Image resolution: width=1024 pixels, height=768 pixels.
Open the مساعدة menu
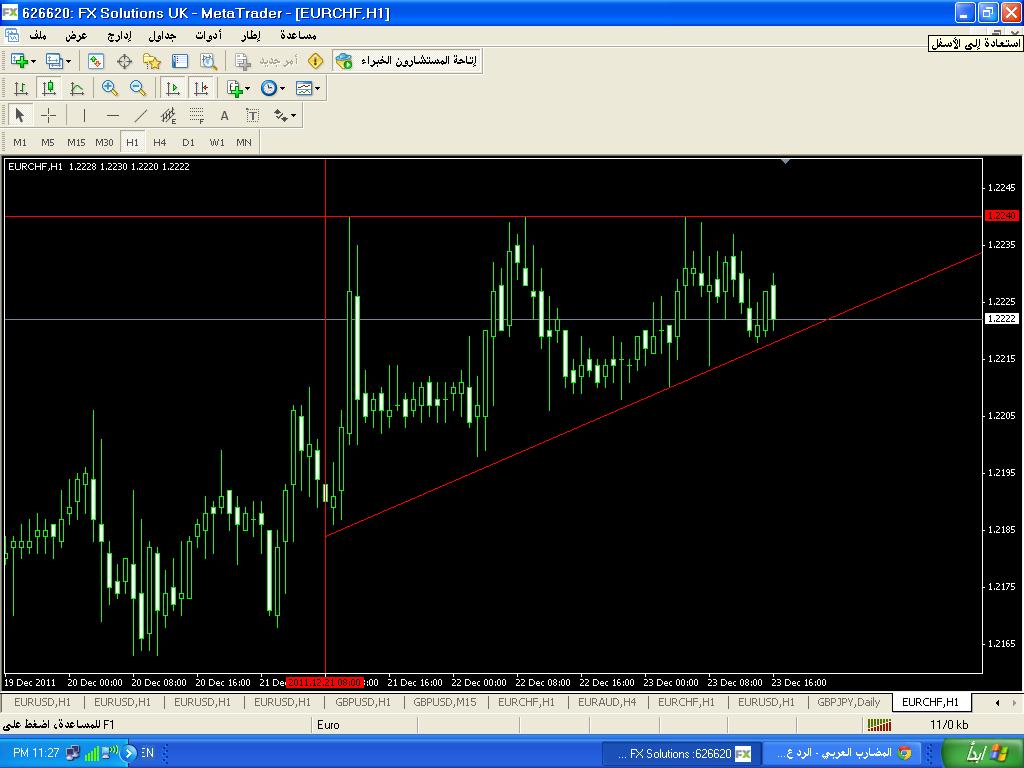pyautogui.click(x=298, y=35)
